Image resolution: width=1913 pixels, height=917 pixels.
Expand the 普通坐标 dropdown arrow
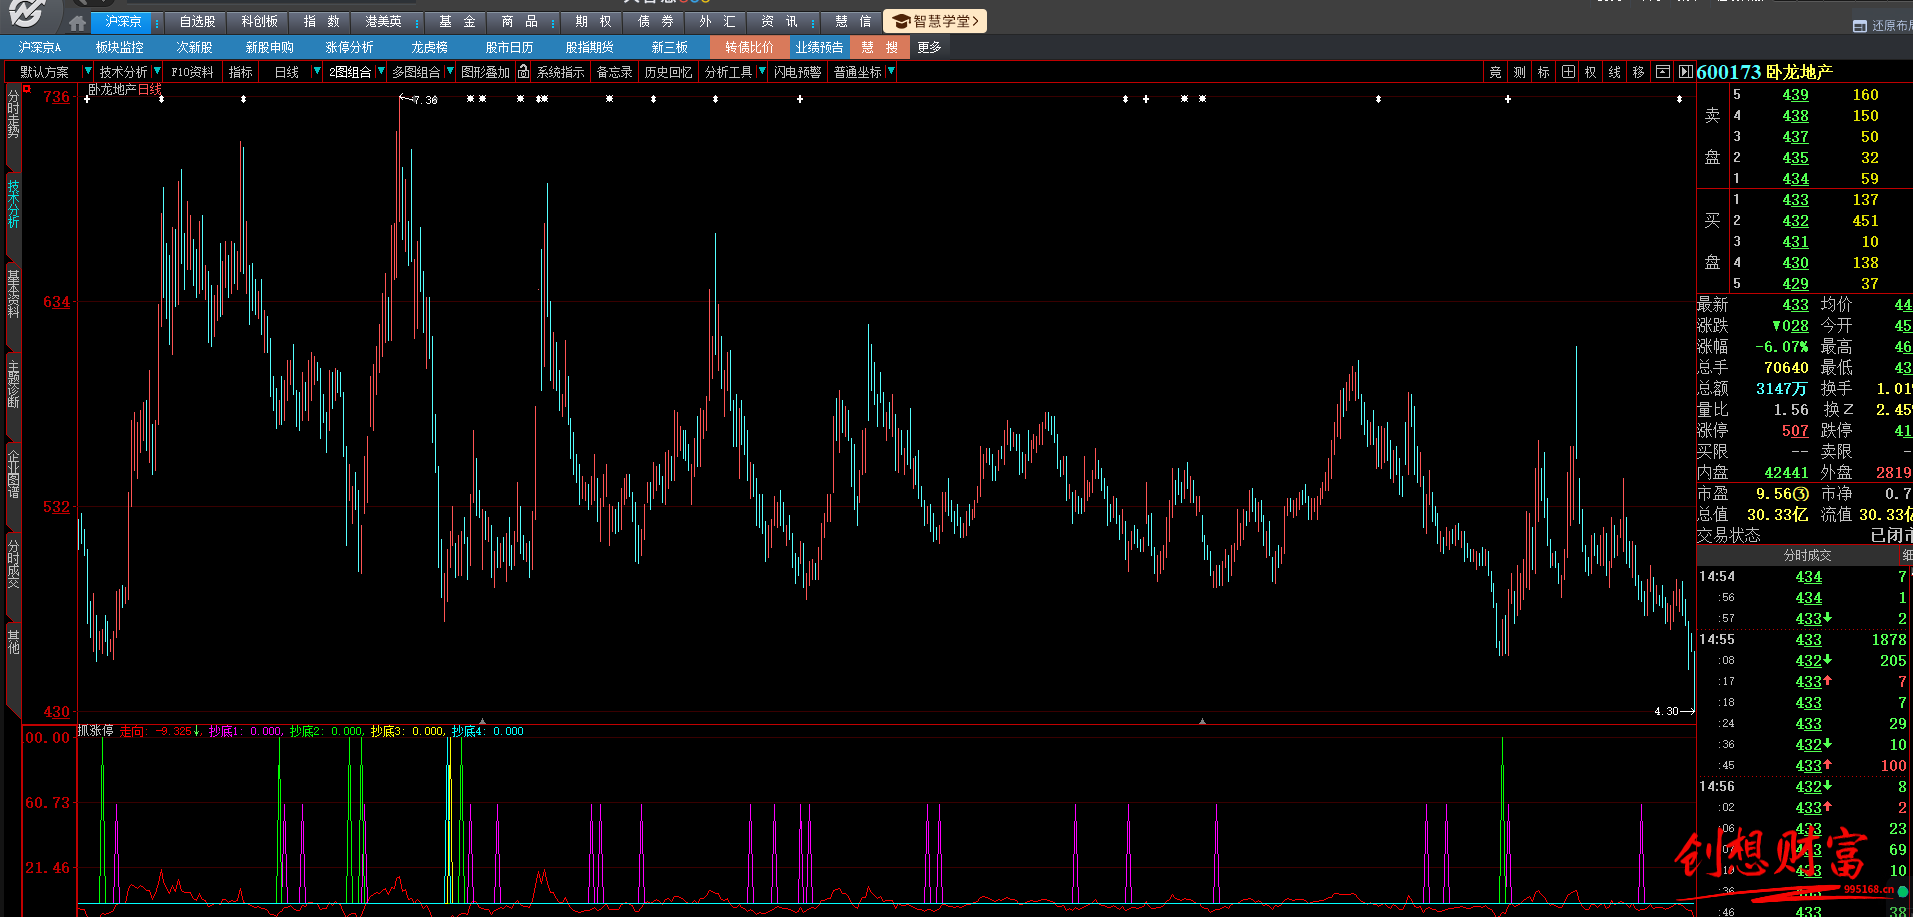click(x=890, y=71)
